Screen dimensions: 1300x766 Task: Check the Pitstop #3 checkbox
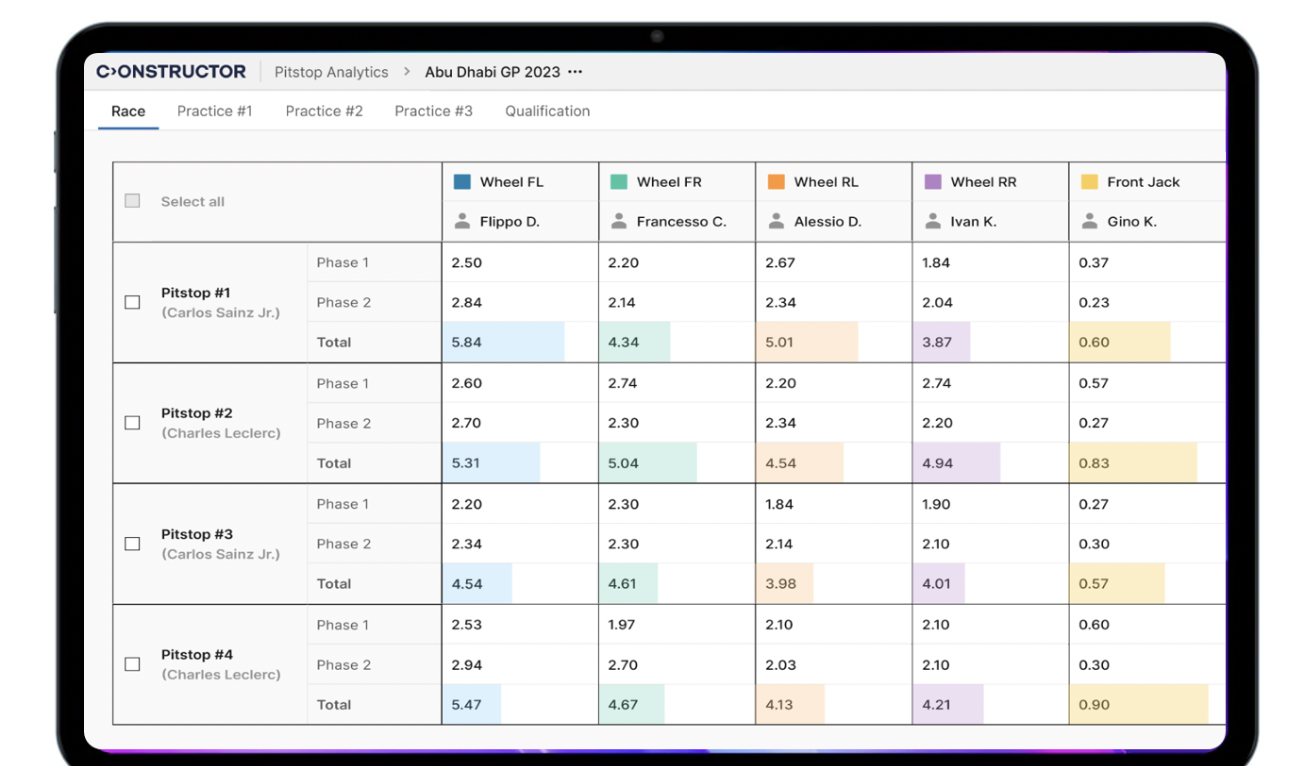coord(131,543)
